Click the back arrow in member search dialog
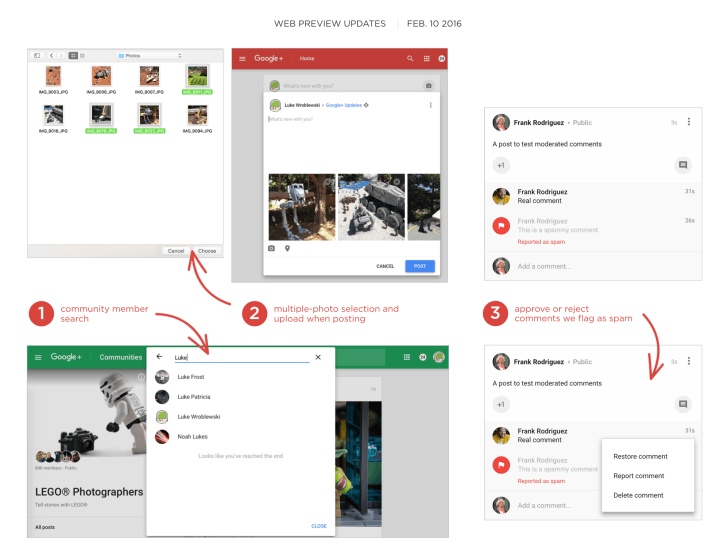 click(x=160, y=356)
